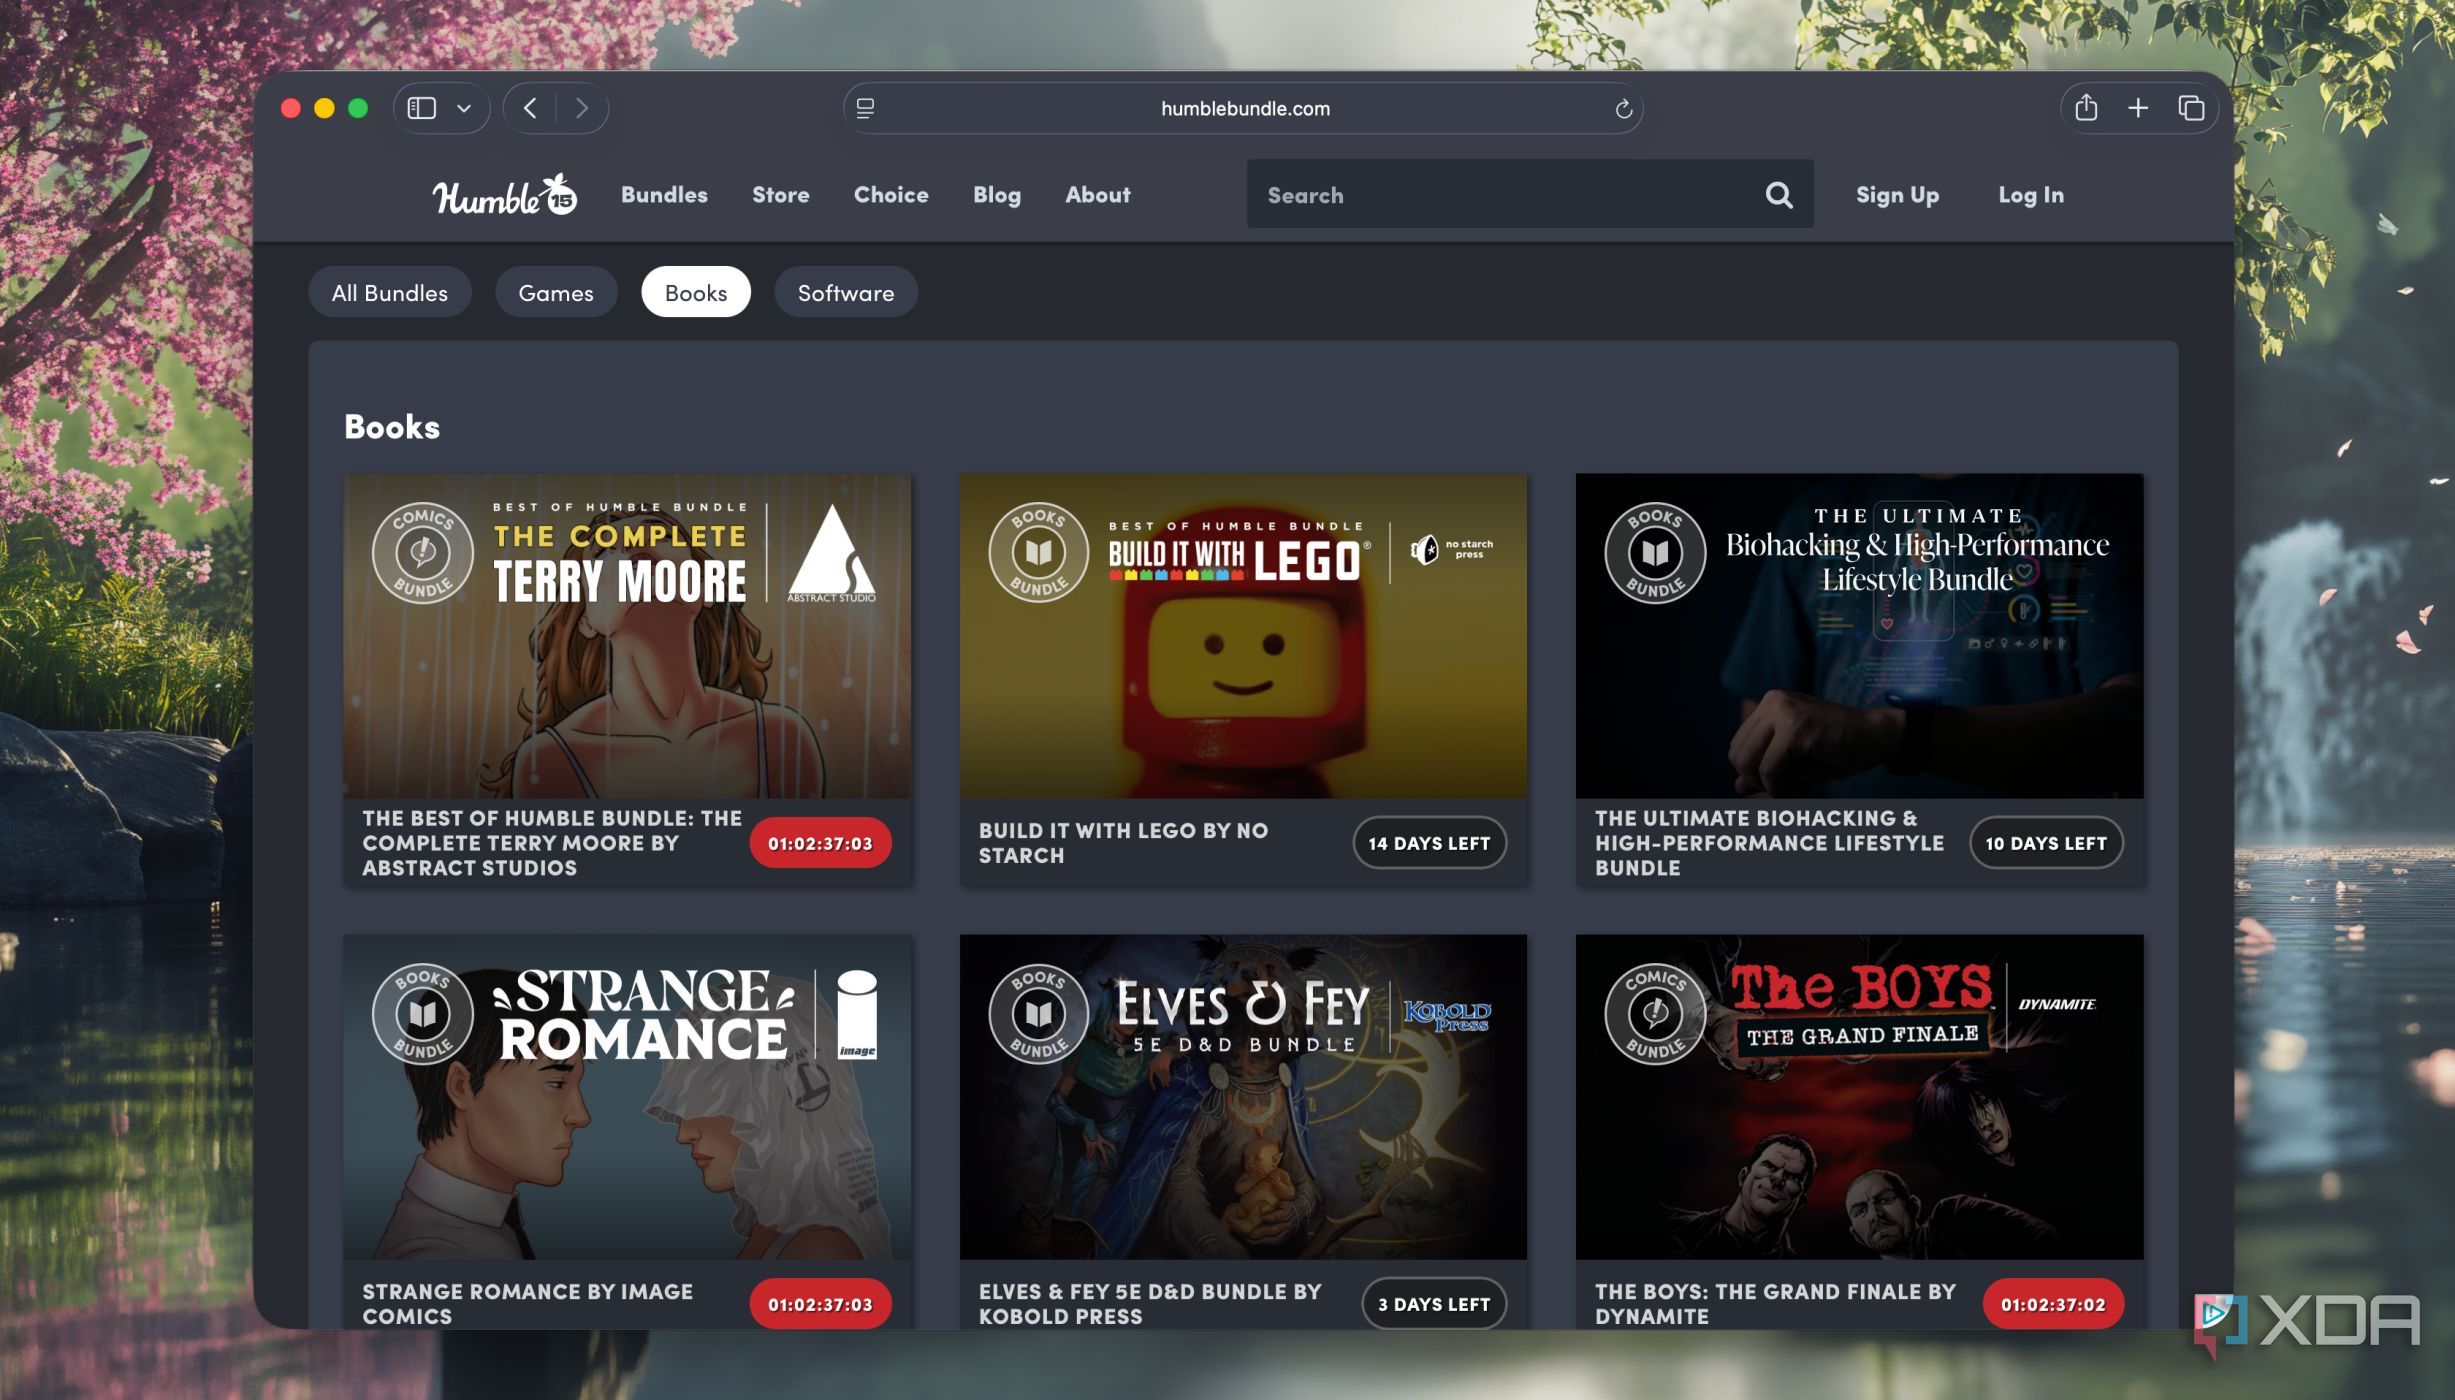The image size is (2455, 1400).
Task: Open the Elves & Fey bundle image
Action: click(x=1243, y=1097)
